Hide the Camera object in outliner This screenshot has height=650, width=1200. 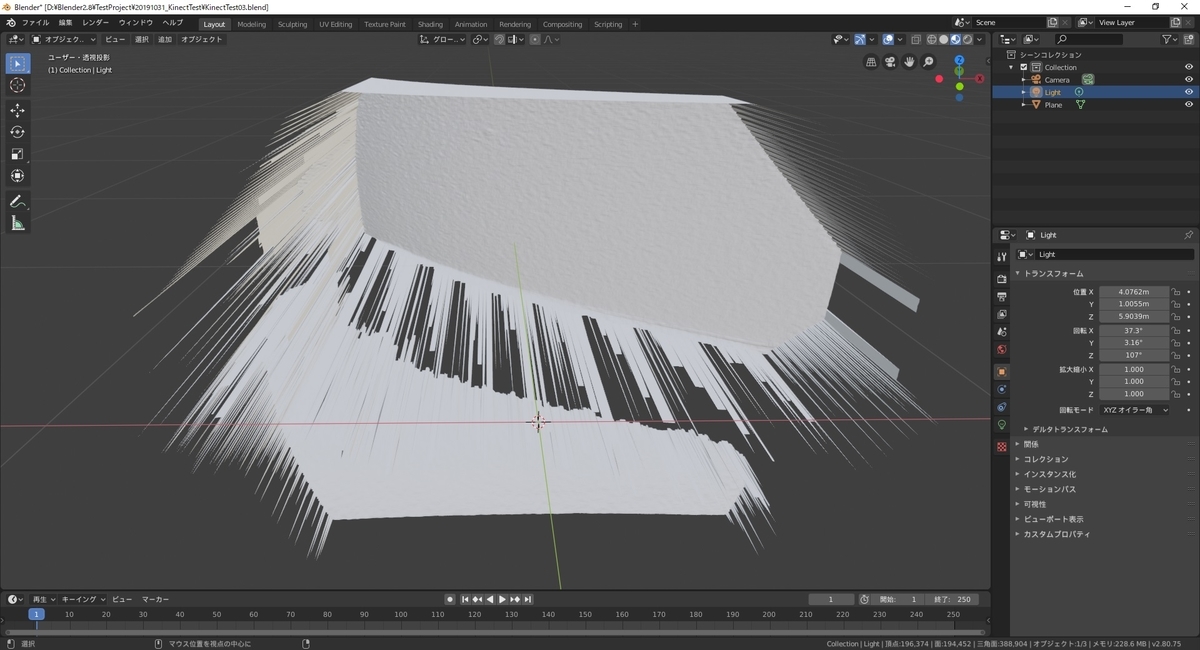(x=1189, y=79)
